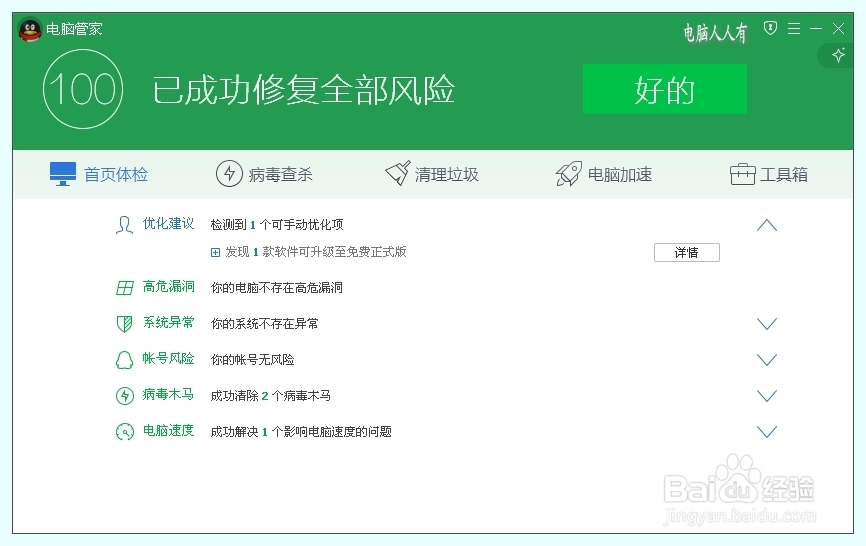Click the text 发现1款软件可升级至免费正式版

pos(316,252)
